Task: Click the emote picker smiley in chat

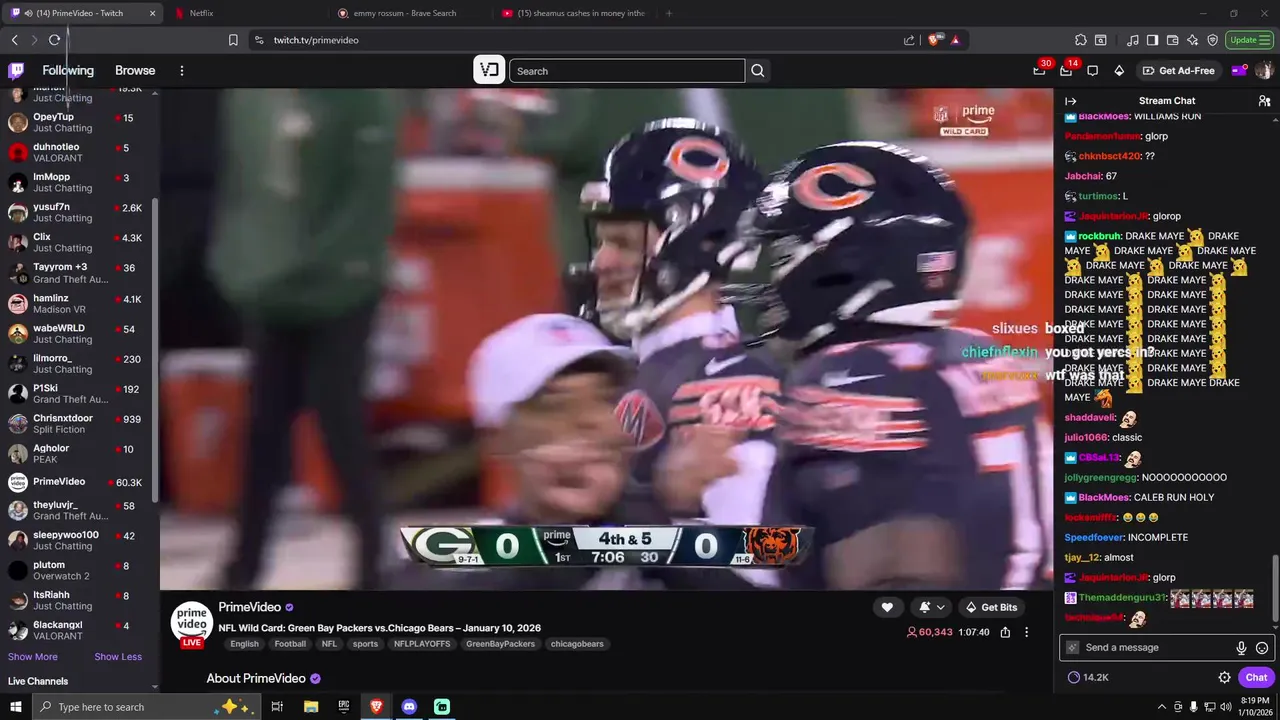Action: coord(1262,648)
